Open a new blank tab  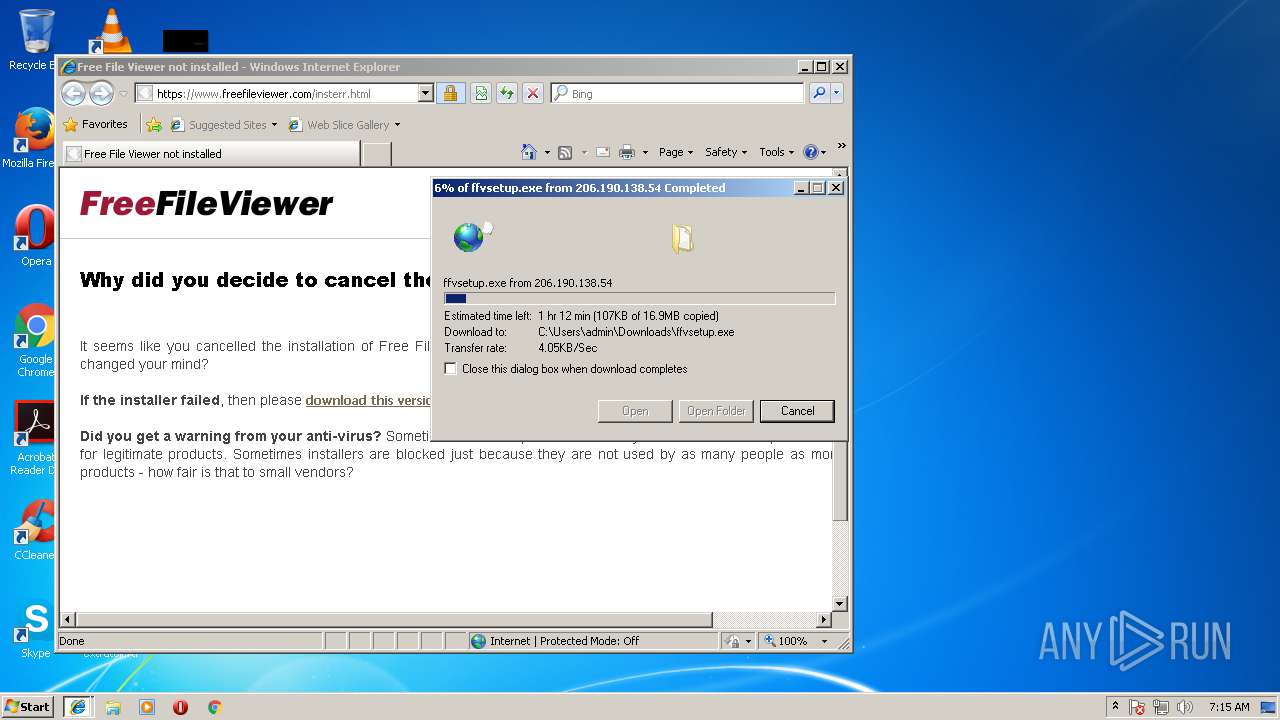coord(376,154)
